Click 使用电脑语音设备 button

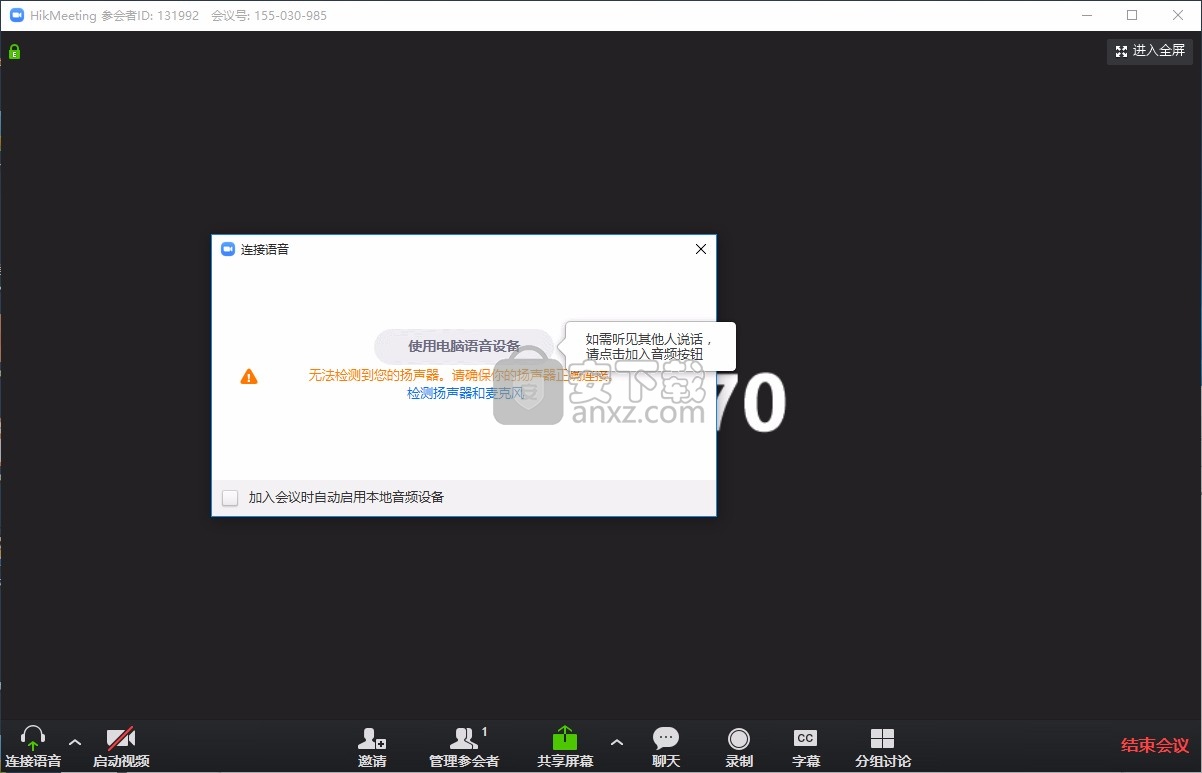tap(464, 346)
